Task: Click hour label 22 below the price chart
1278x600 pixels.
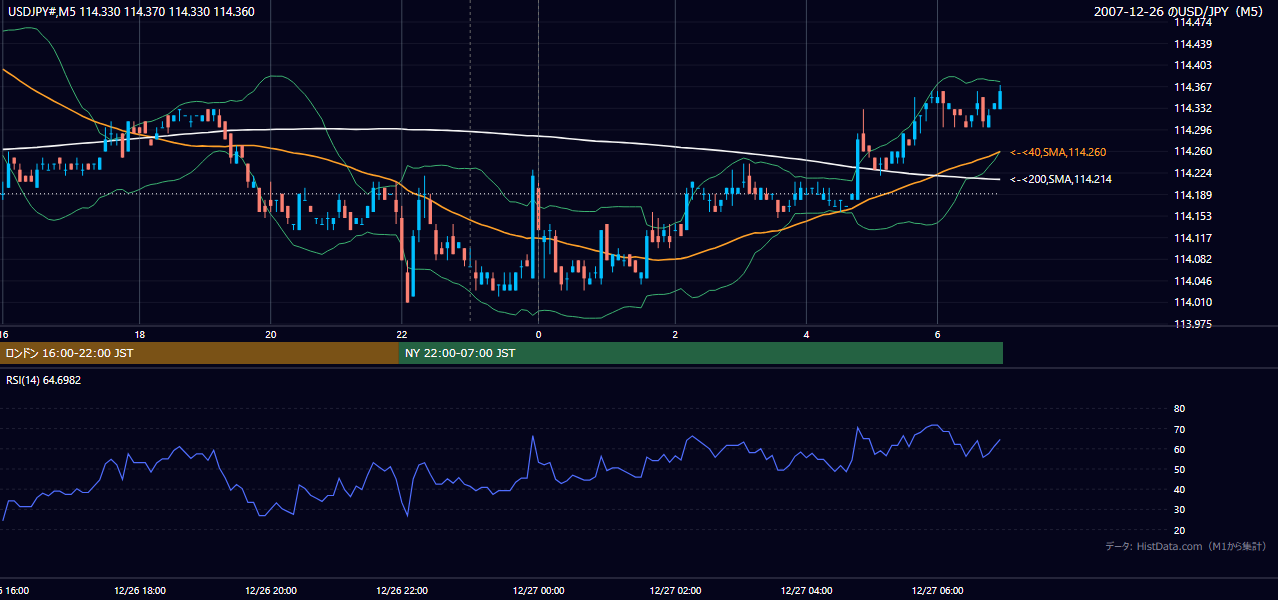Action: (x=401, y=334)
